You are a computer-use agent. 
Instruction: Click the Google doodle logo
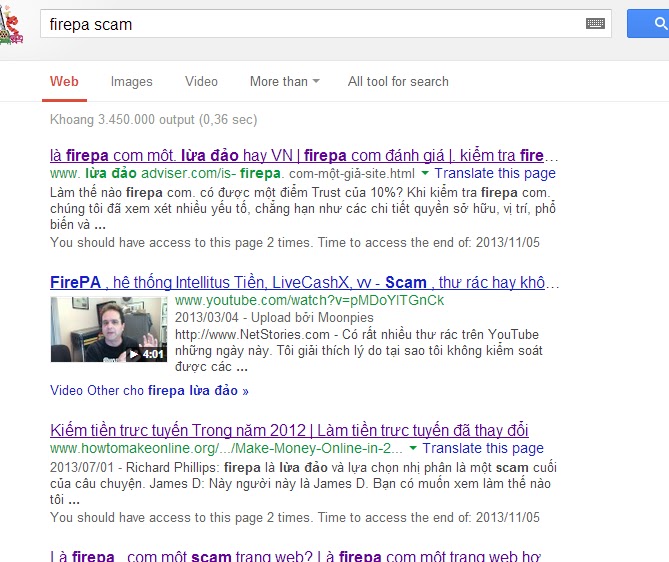(x=11, y=26)
